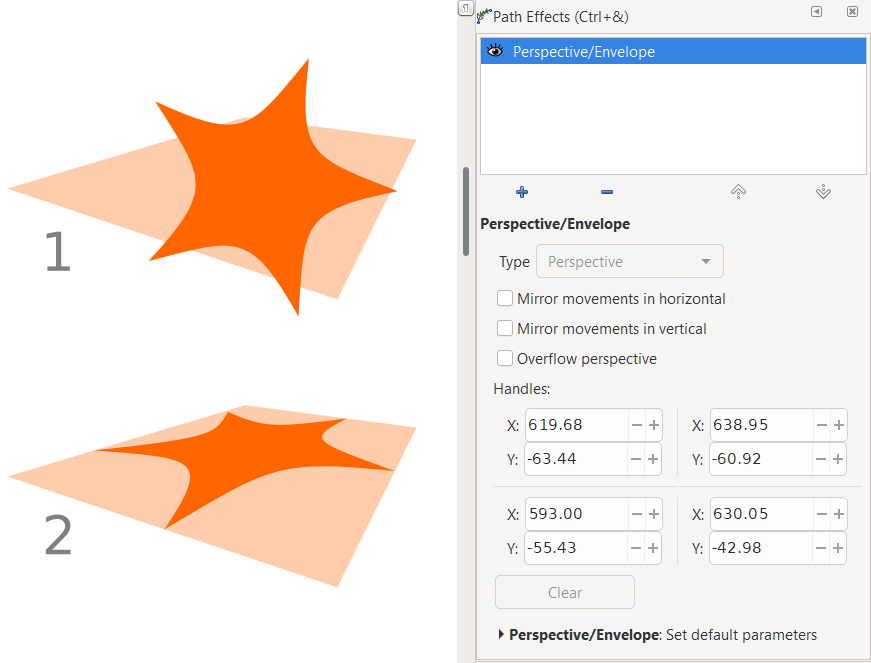Move the path effect down
The image size is (871, 663).
823,192
